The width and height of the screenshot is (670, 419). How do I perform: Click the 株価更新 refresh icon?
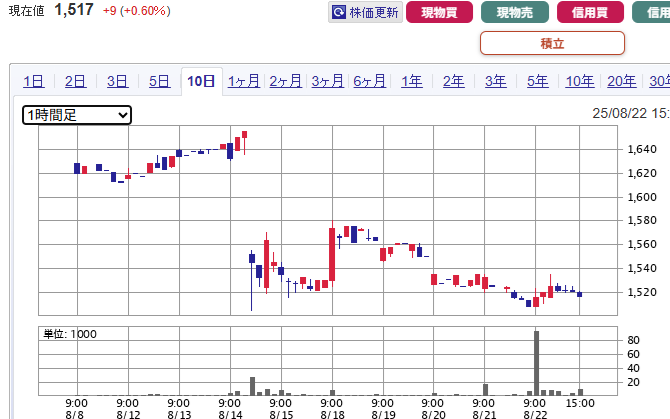tap(339, 12)
